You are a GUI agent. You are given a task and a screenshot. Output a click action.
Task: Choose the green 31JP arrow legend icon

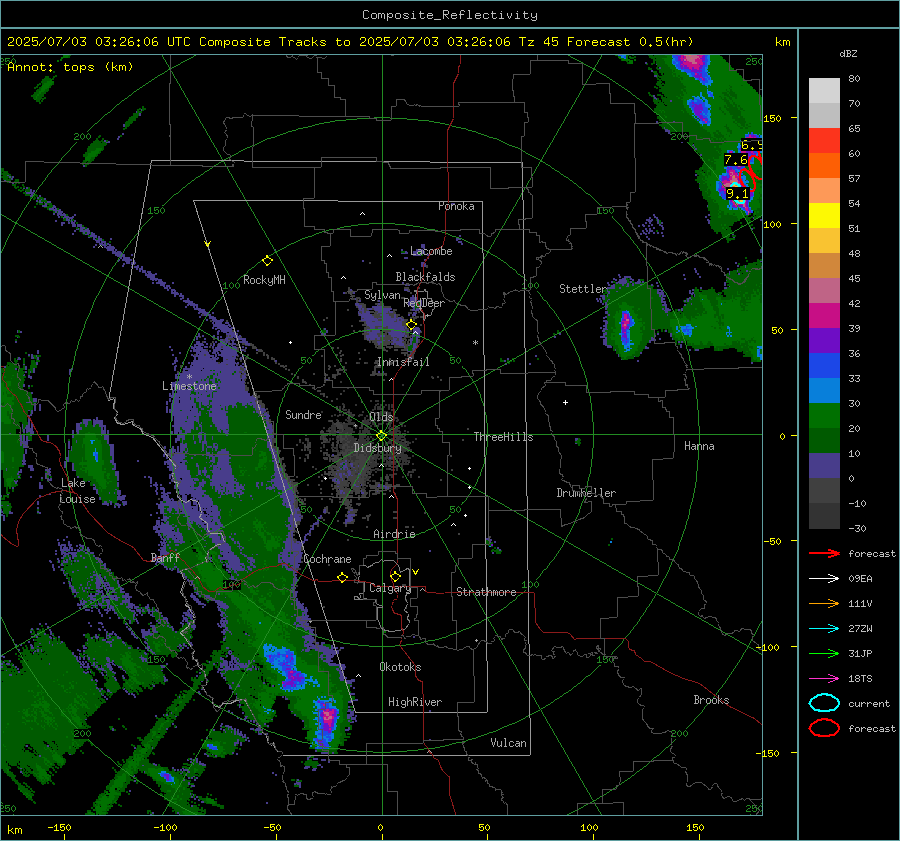coord(824,653)
